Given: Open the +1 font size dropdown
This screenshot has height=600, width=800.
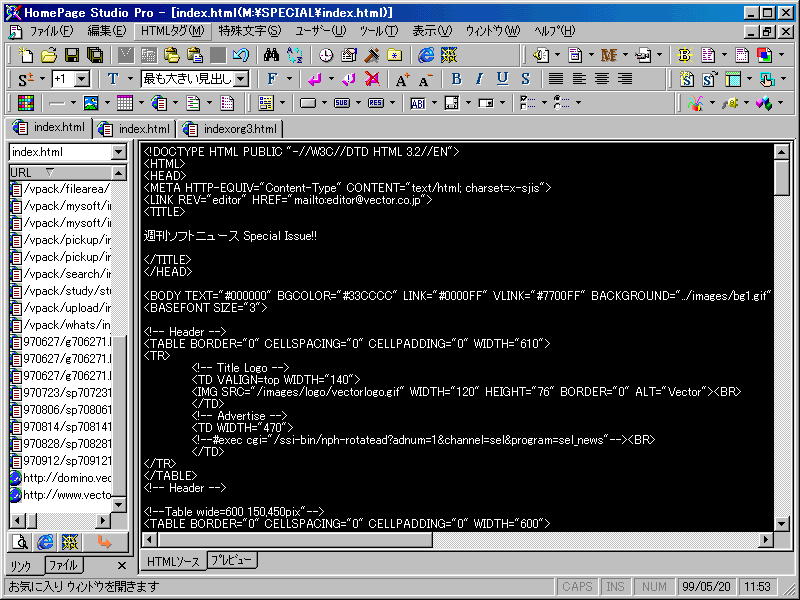Looking at the screenshot, I should 82,80.
